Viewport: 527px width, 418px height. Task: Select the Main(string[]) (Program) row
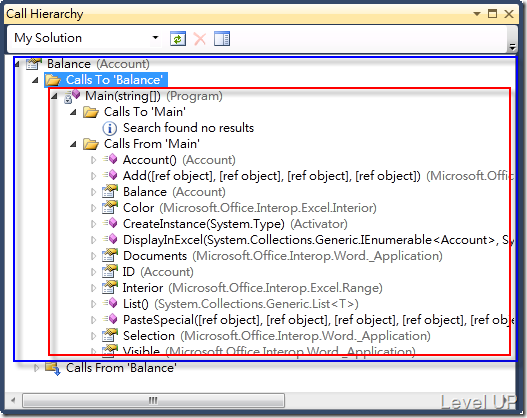tap(154, 96)
